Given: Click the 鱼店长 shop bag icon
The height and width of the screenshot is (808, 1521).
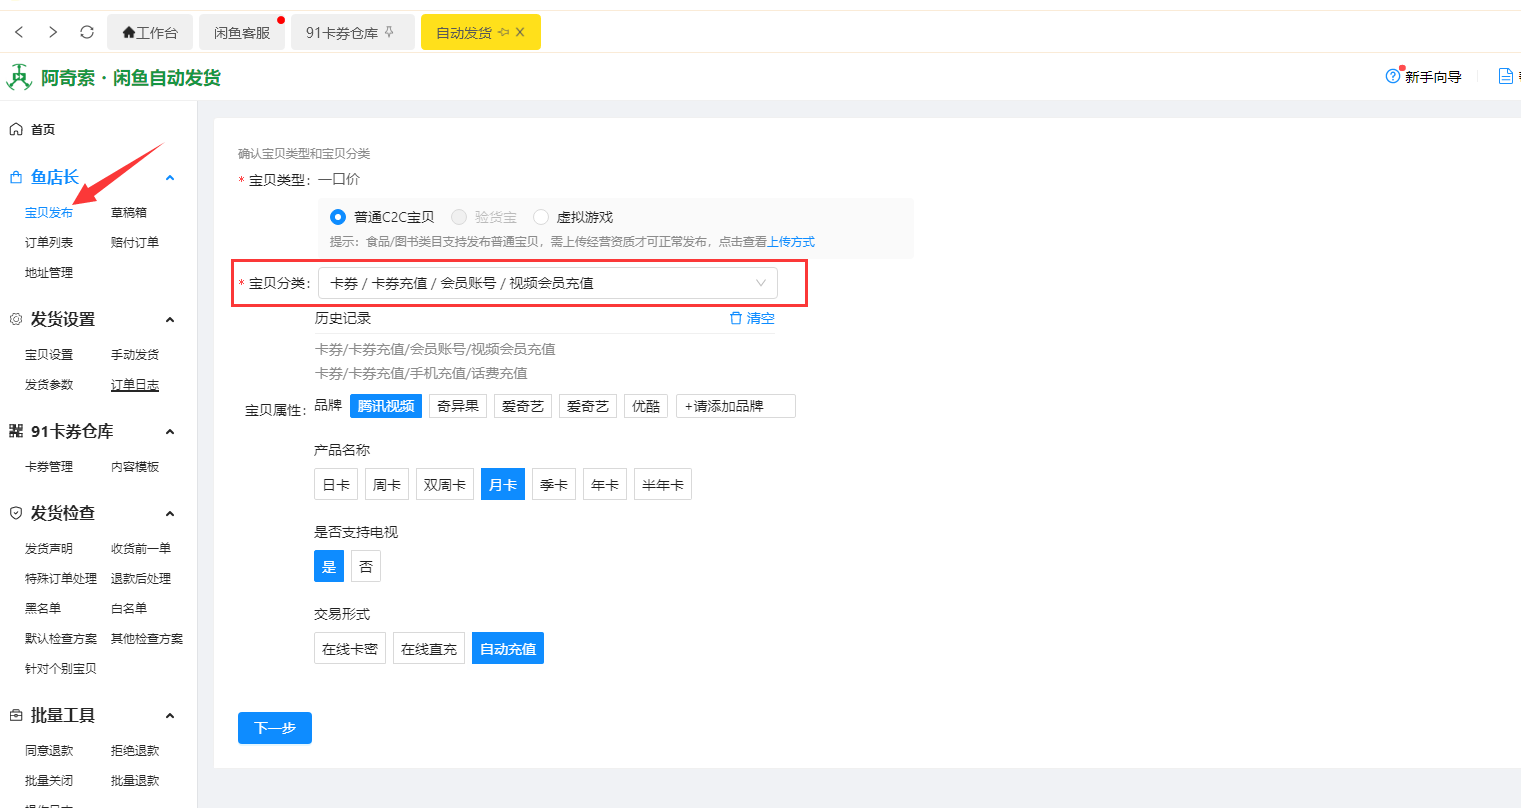Looking at the screenshot, I should pos(16,177).
